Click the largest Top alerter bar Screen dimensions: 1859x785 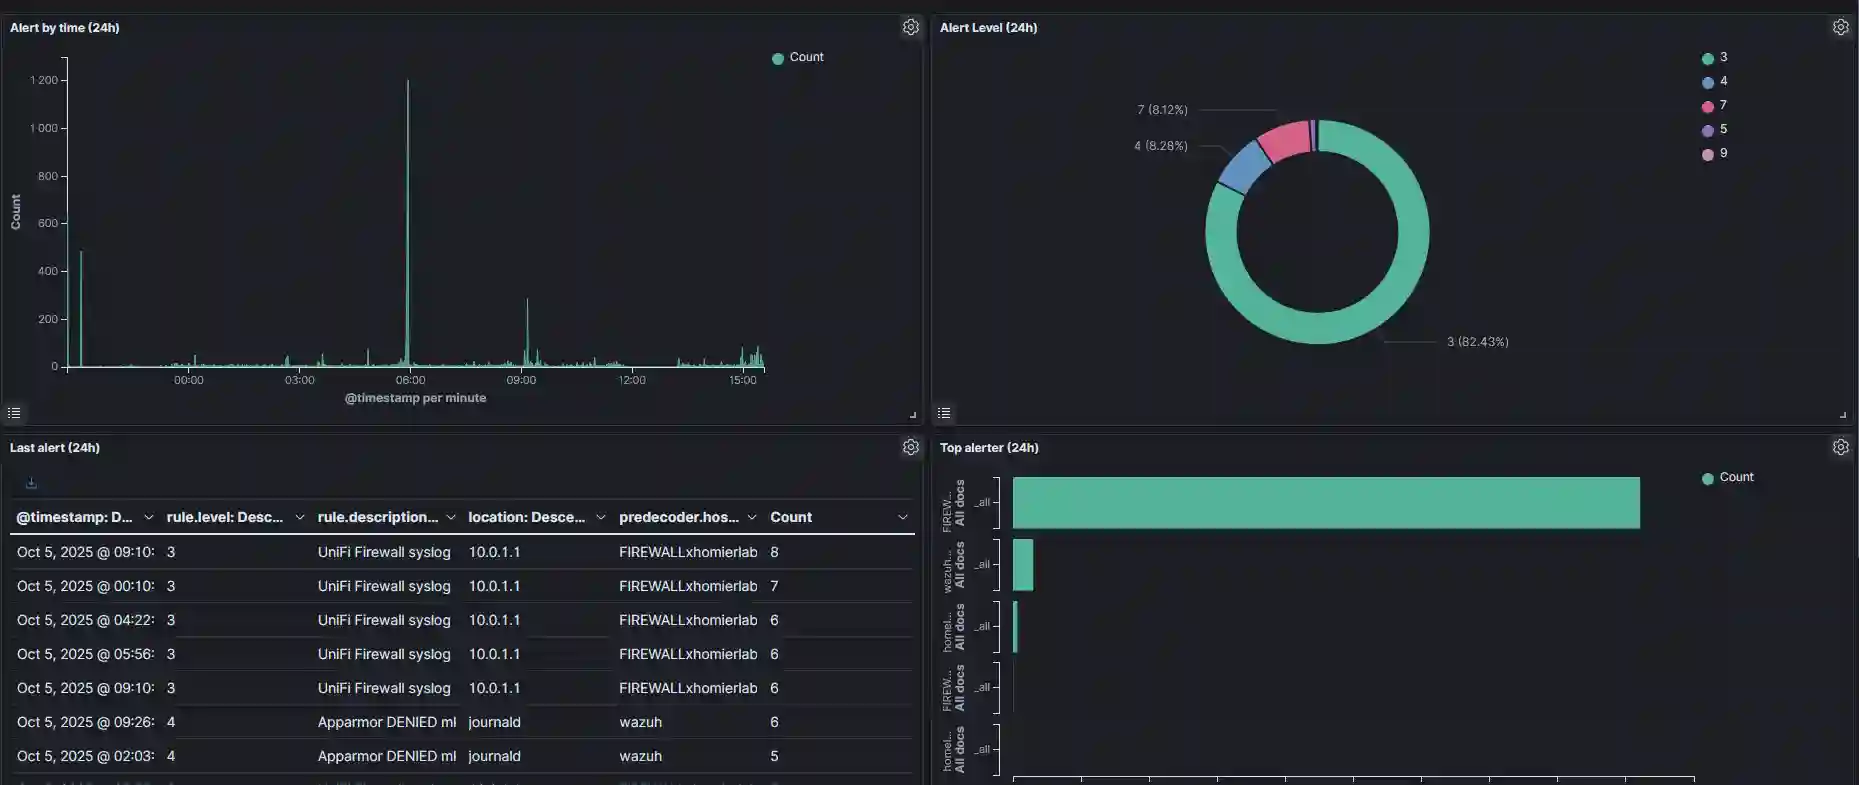tap(1326, 502)
